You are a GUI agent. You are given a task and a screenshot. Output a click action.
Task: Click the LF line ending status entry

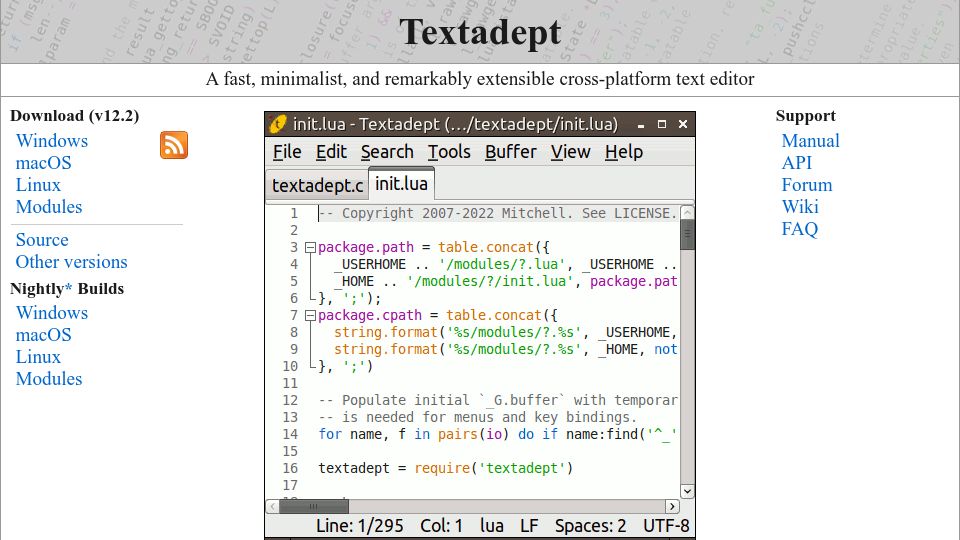coord(529,526)
